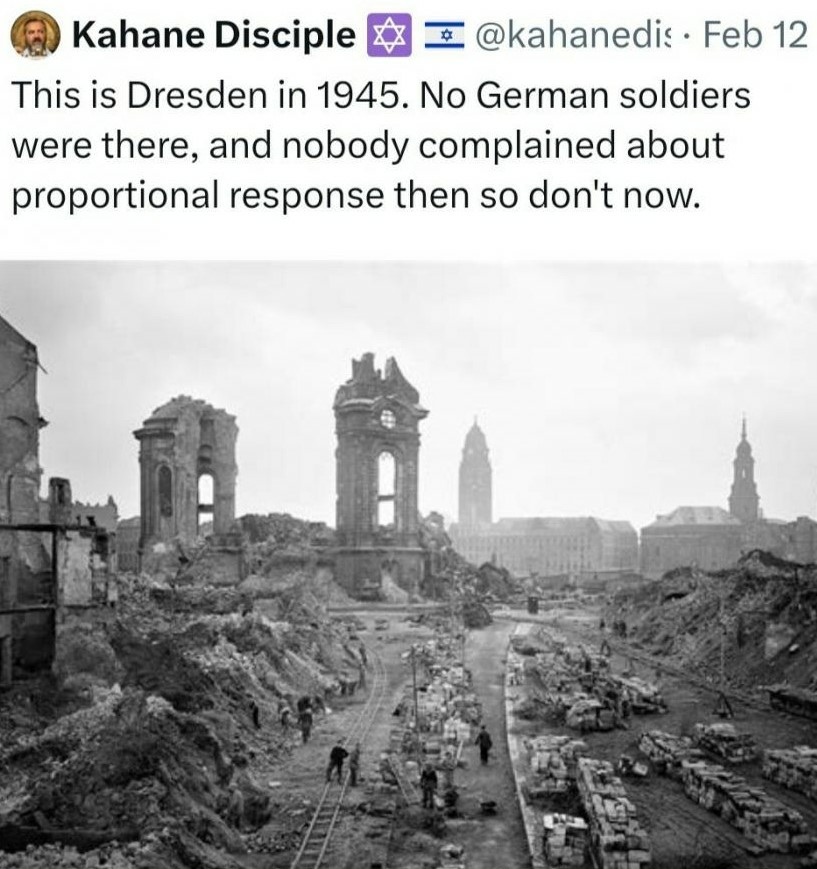The image size is (817, 869).
Task: Open the Kahane Disciple display name
Action: click(x=214, y=35)
